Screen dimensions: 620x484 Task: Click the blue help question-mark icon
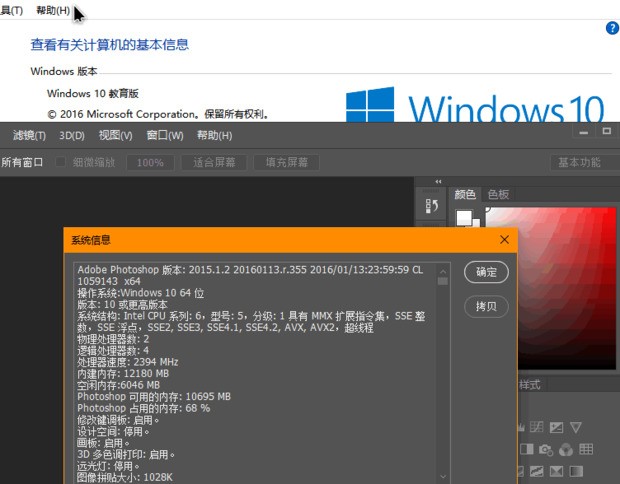click(x=612, y=28)
